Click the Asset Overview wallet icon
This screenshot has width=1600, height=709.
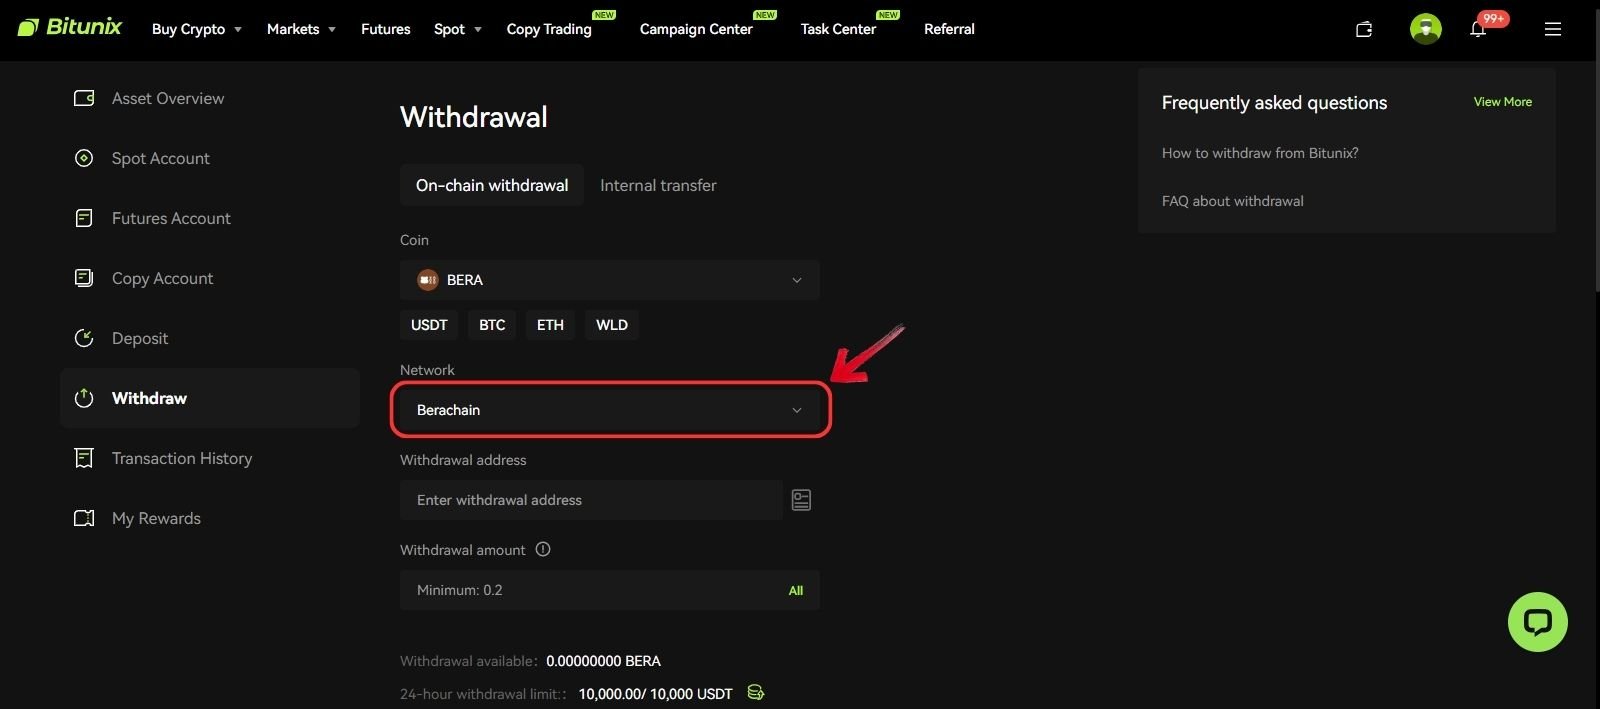click(x=84, y=98)
